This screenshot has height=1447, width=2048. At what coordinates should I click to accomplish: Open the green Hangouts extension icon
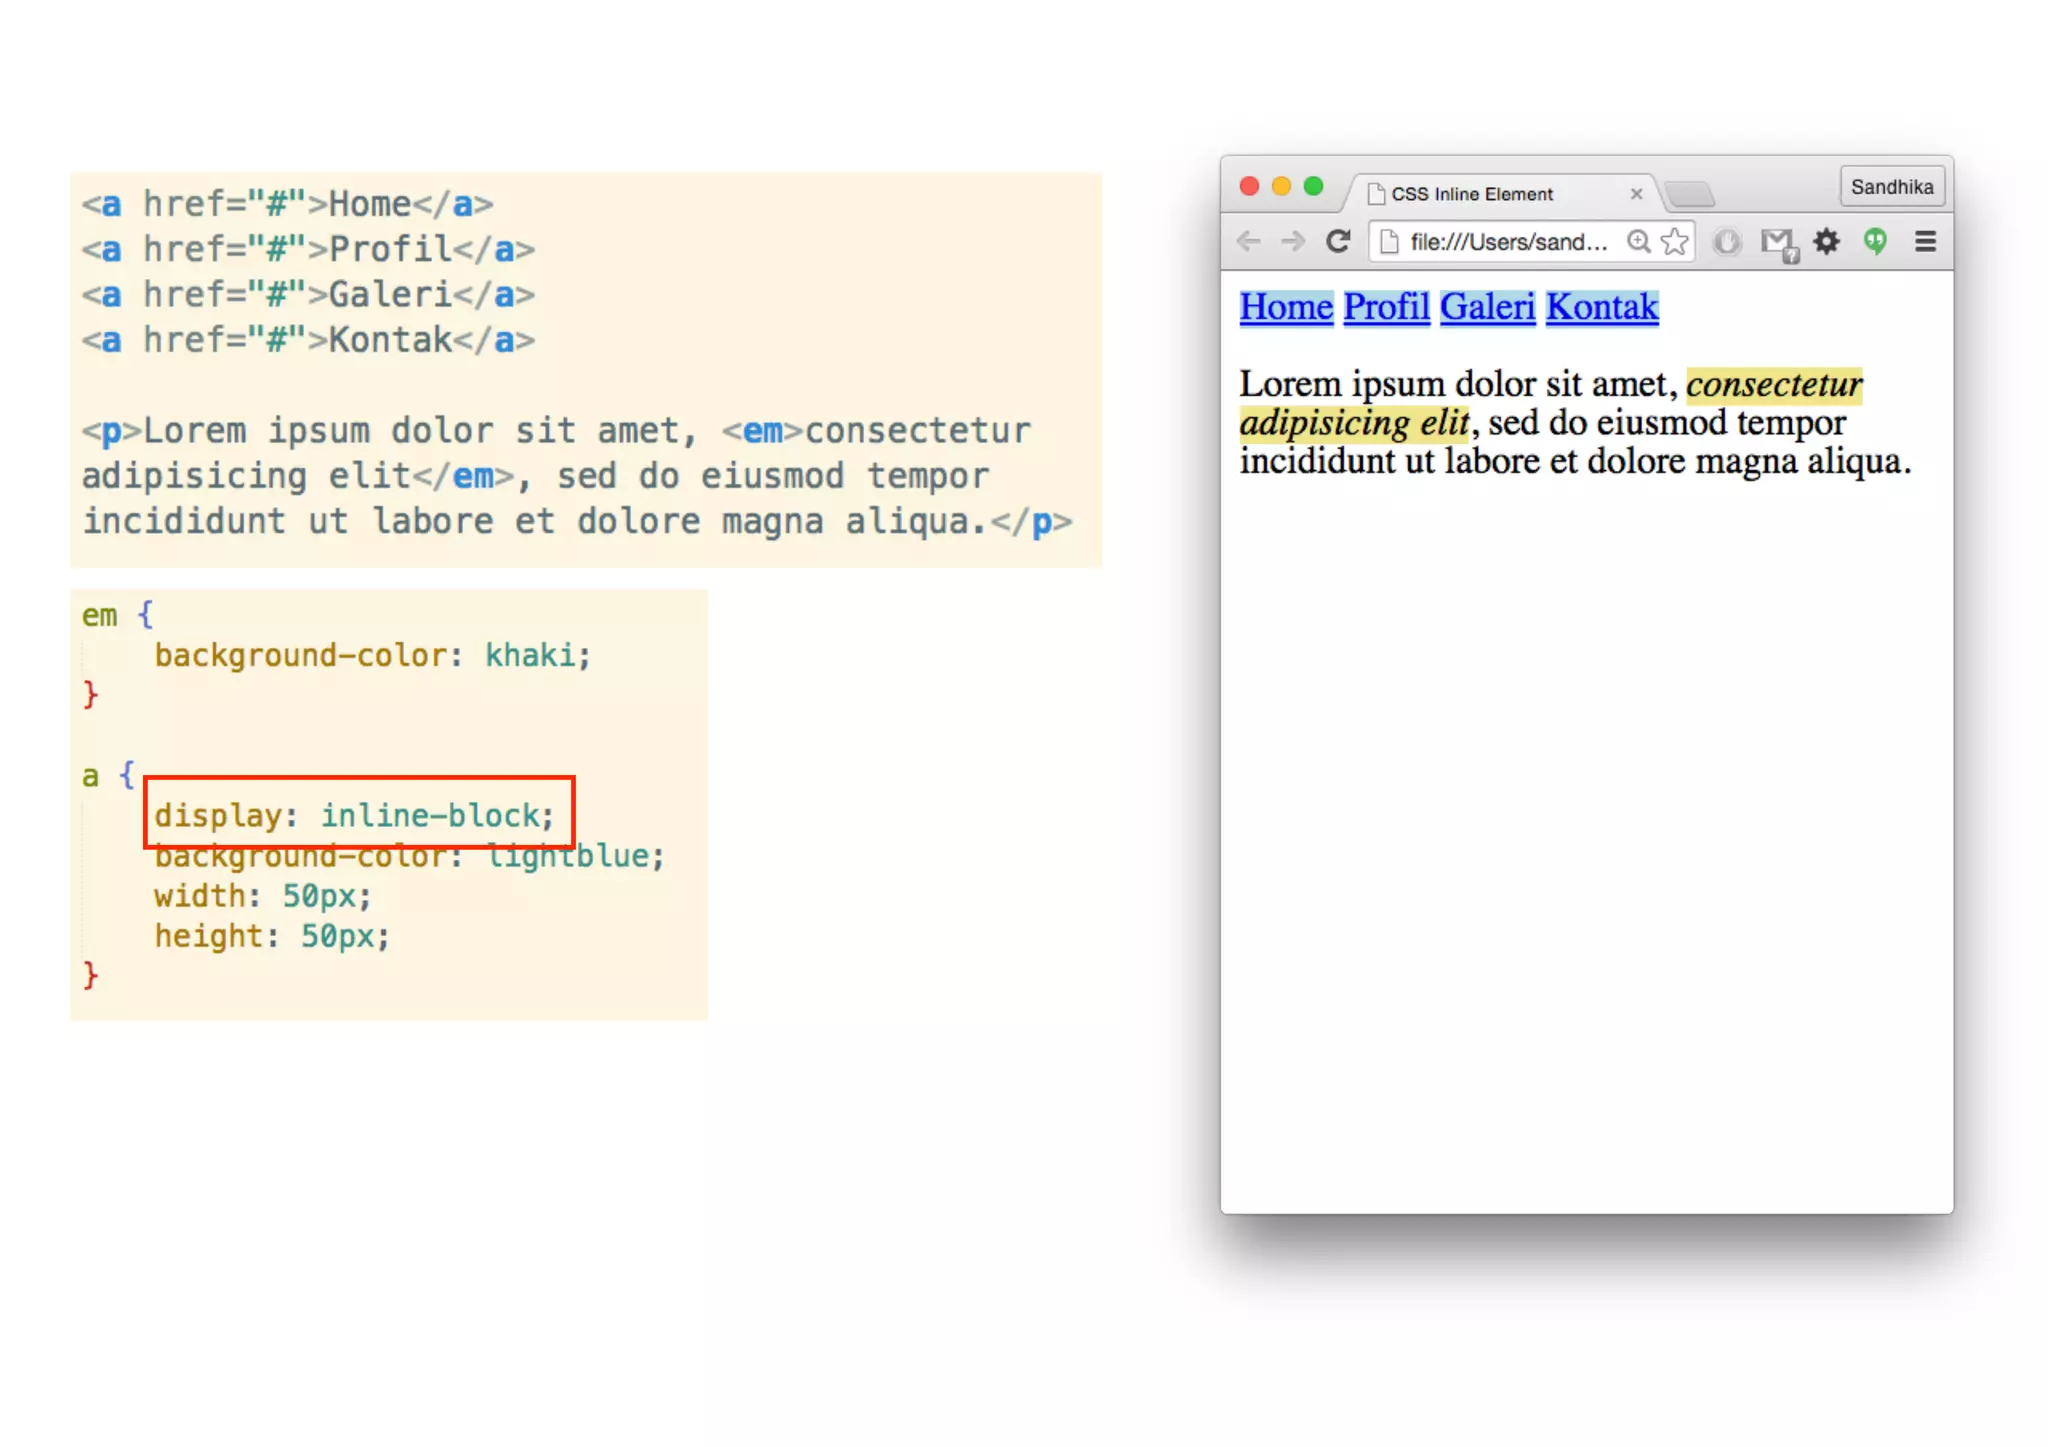(x=1875, y=241)
